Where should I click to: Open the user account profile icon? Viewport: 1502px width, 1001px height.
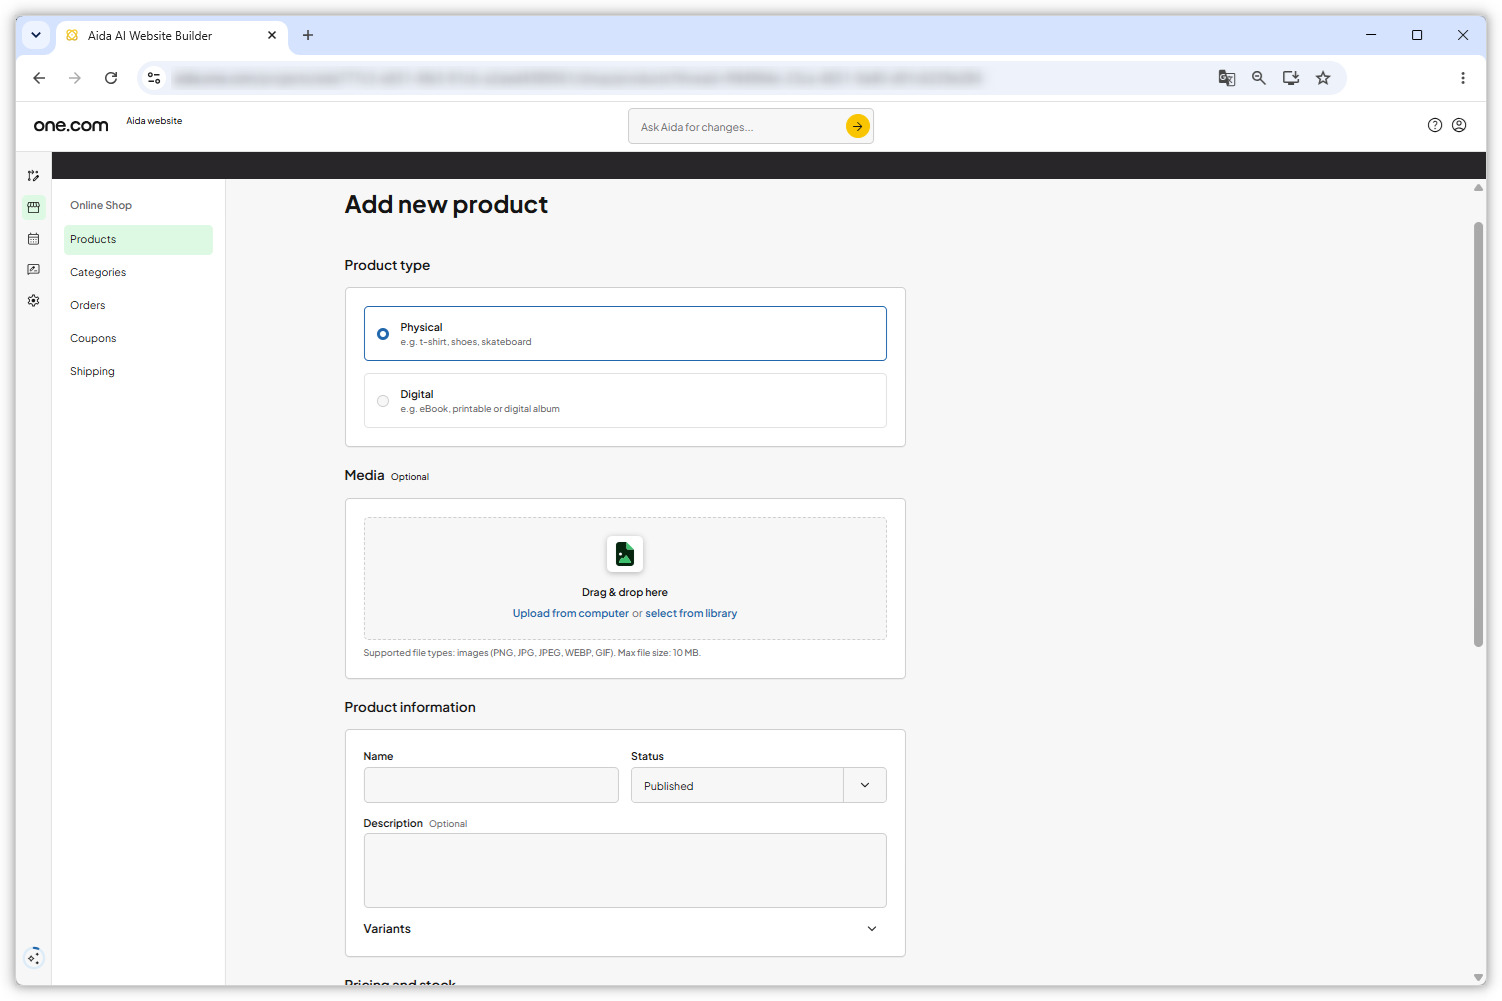(1459, 125)
